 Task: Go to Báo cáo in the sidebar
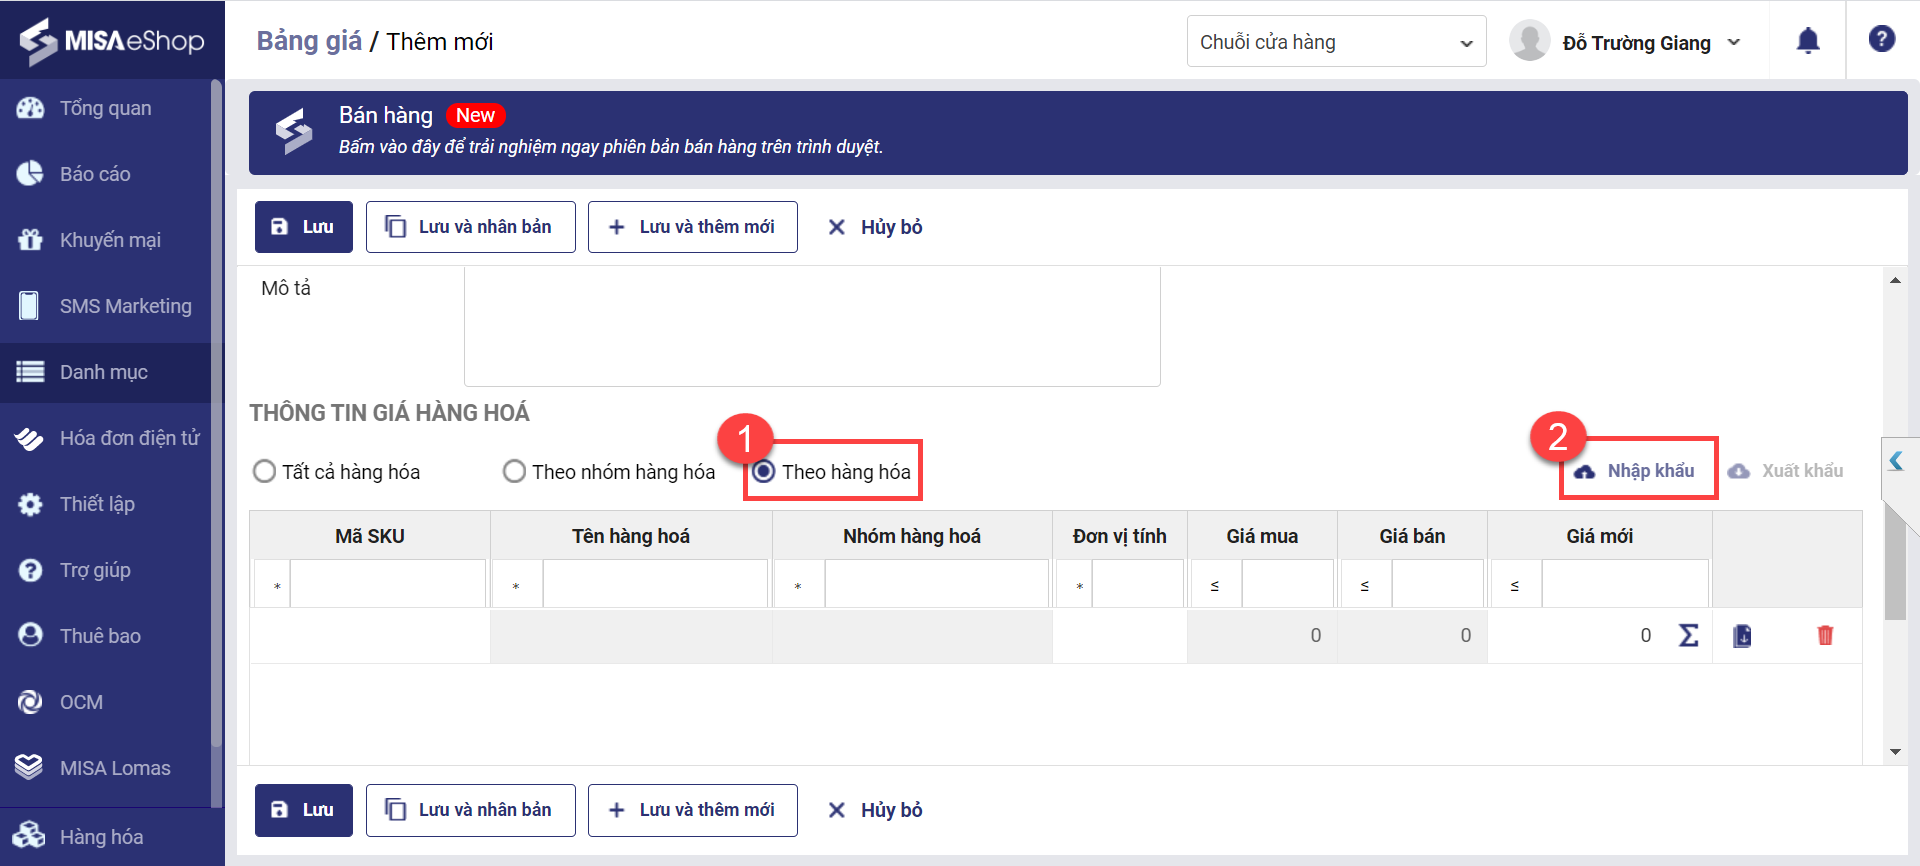[x=95, y=174]
